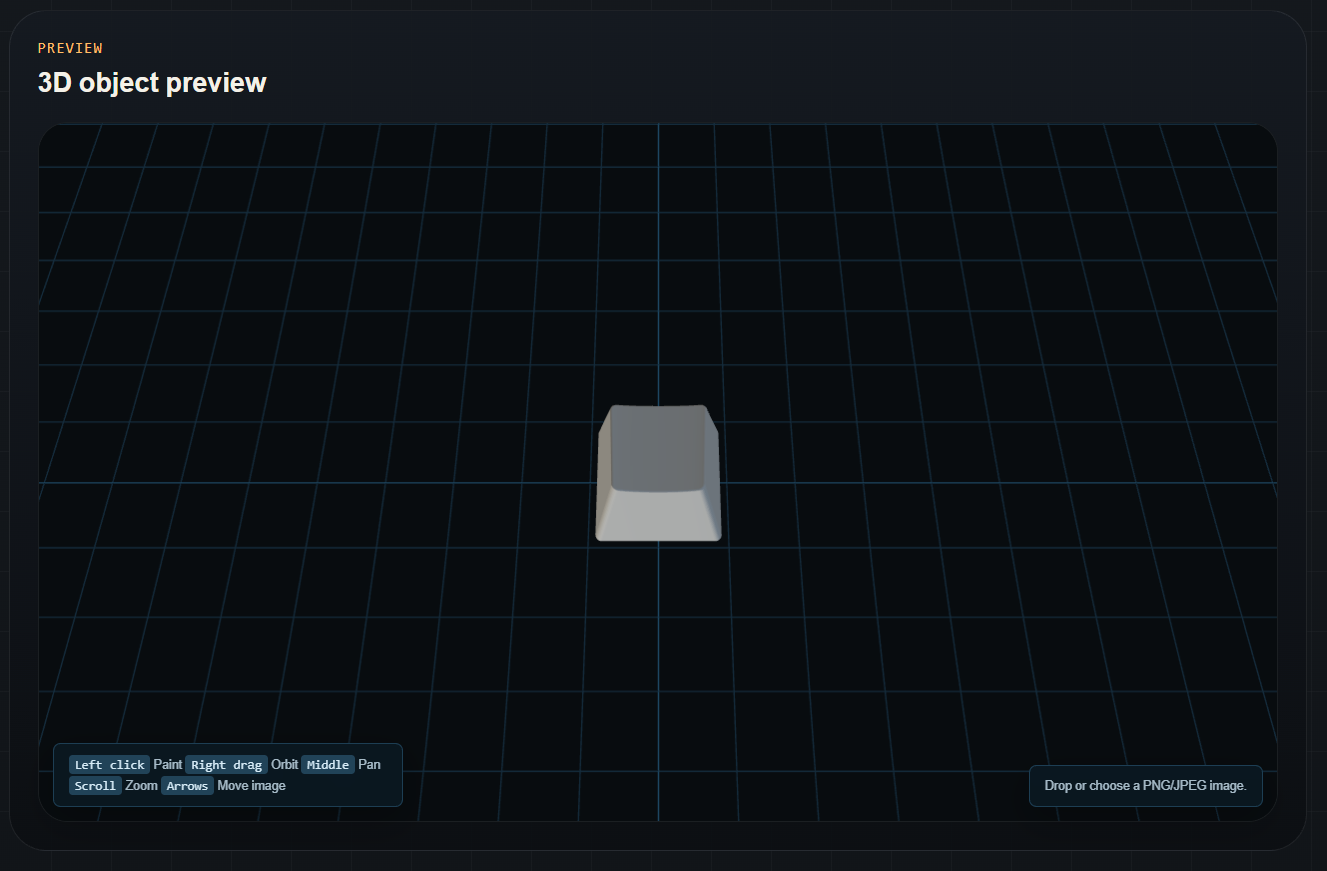The width and height of the screenshot is (1327, 871).
Task: Click the "Drop or choose a PNG/JPEG image" button
Action: [1145, 786]
